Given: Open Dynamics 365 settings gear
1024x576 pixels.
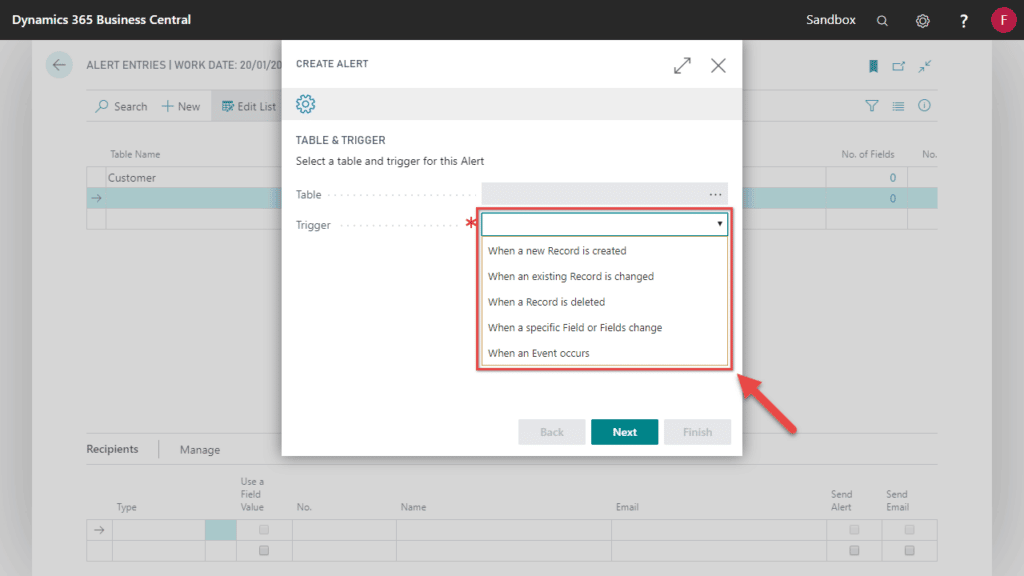Looking at the screenshot, I should (922, 20).
